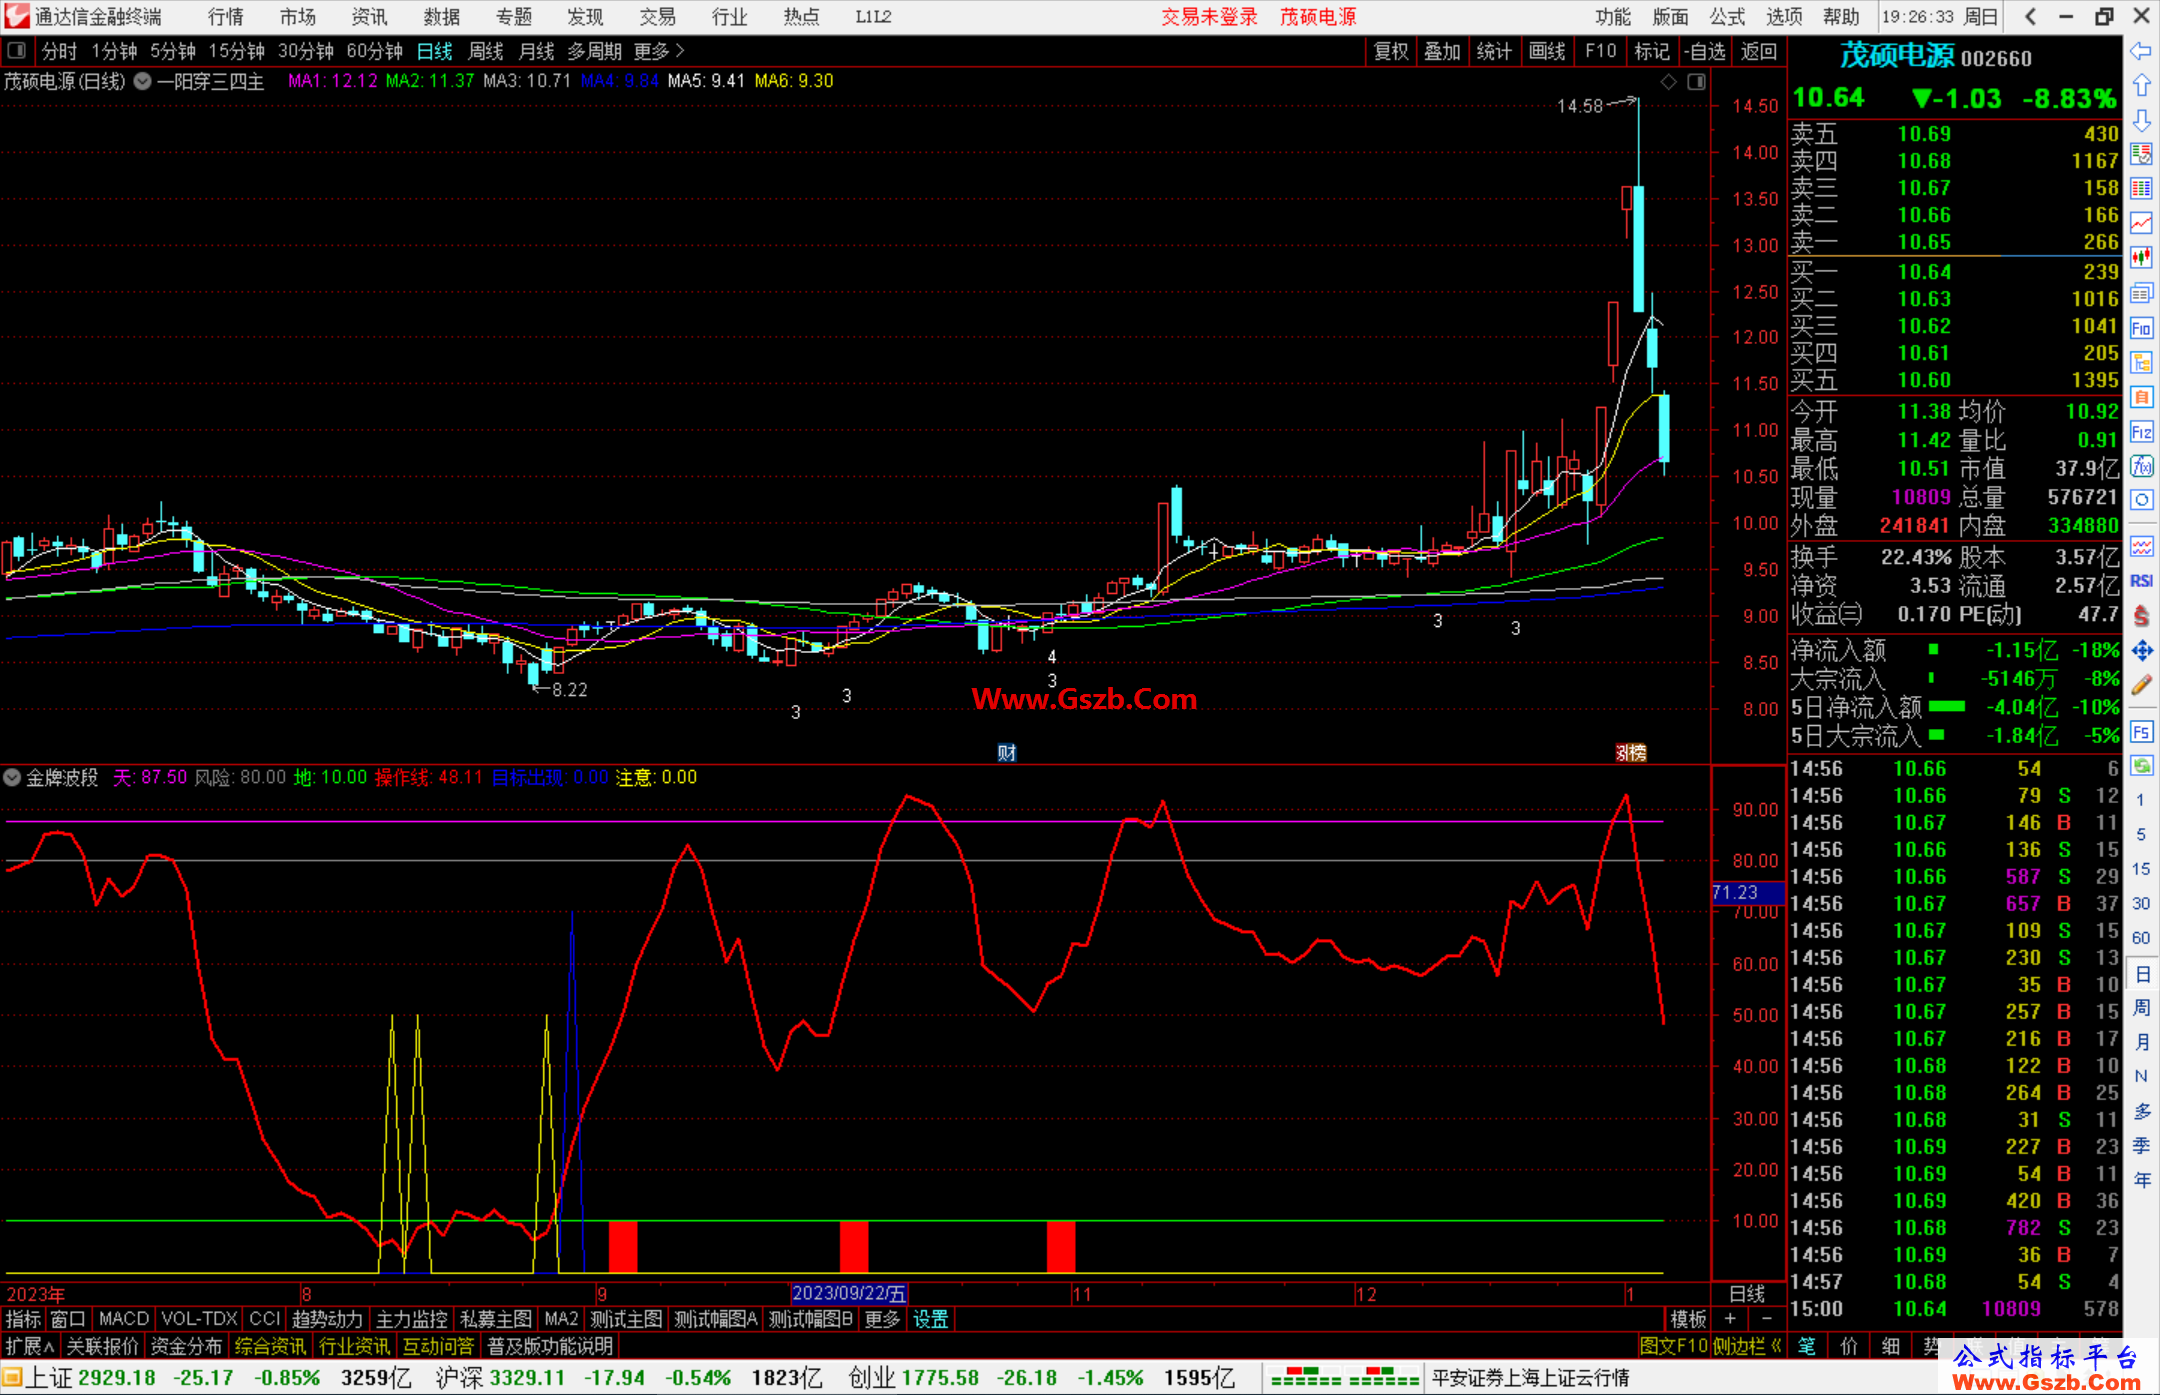2160x1395 pixels.
Task: Open the 多周期 multi-period view
Action: (x=594, y=51)
